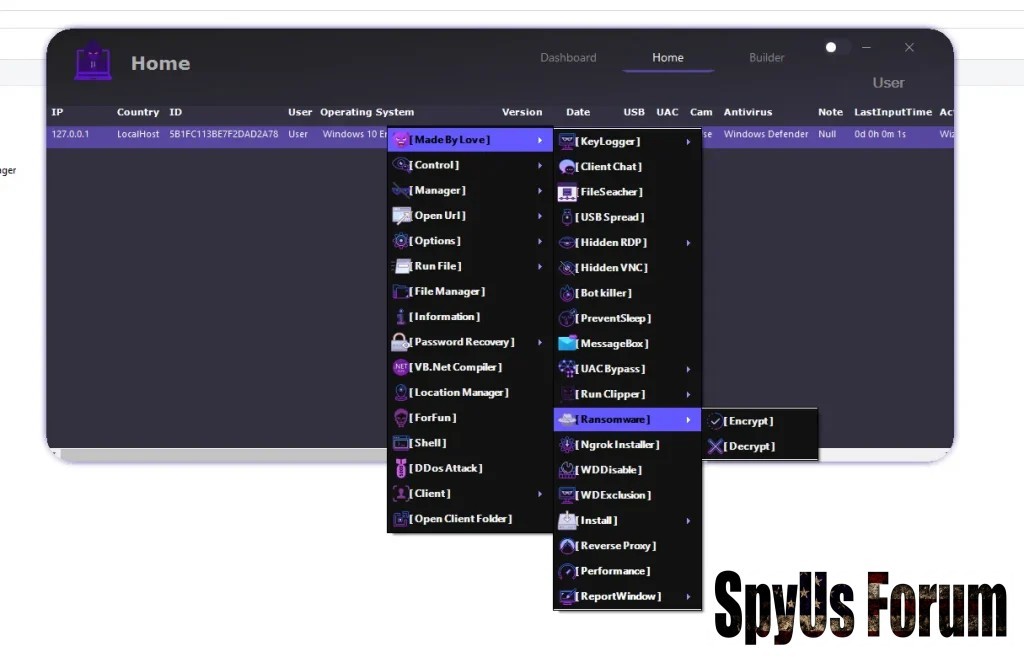Click the MessageBox envelope icon

click(x=567, y=344)
